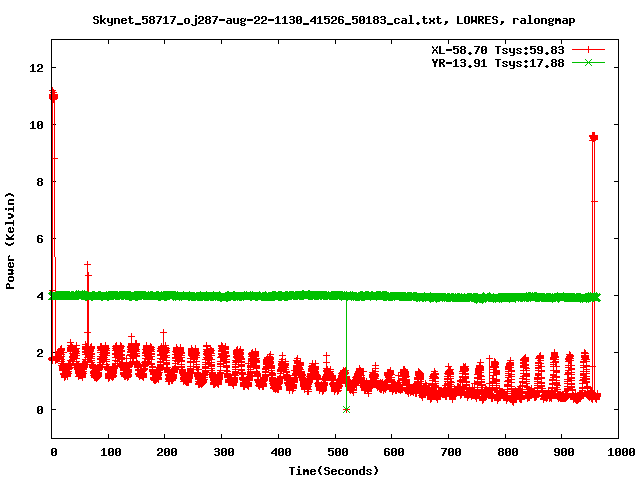Click the y-axis tick label 8
This screenshot has height=480, width=640.
[x=40, y=182]
